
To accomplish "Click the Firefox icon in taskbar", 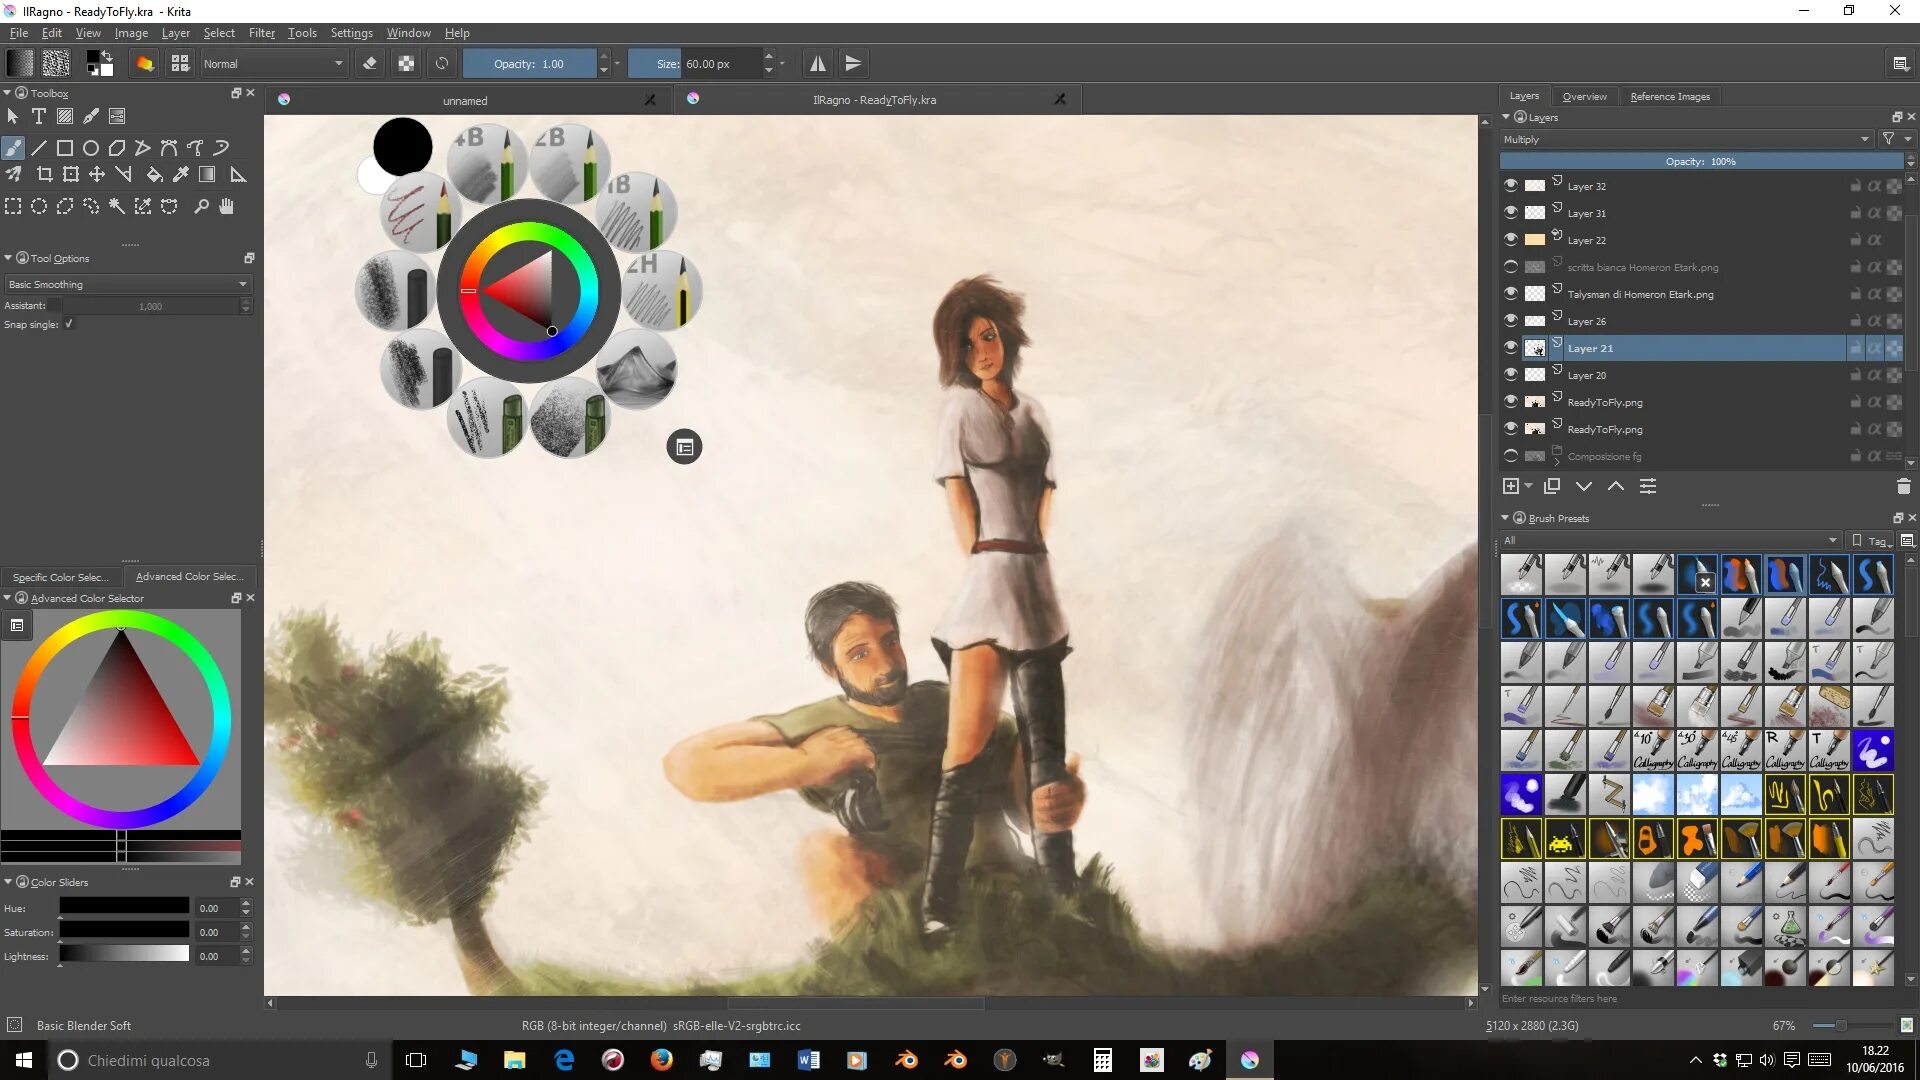I will click(x=661, y=1060).
